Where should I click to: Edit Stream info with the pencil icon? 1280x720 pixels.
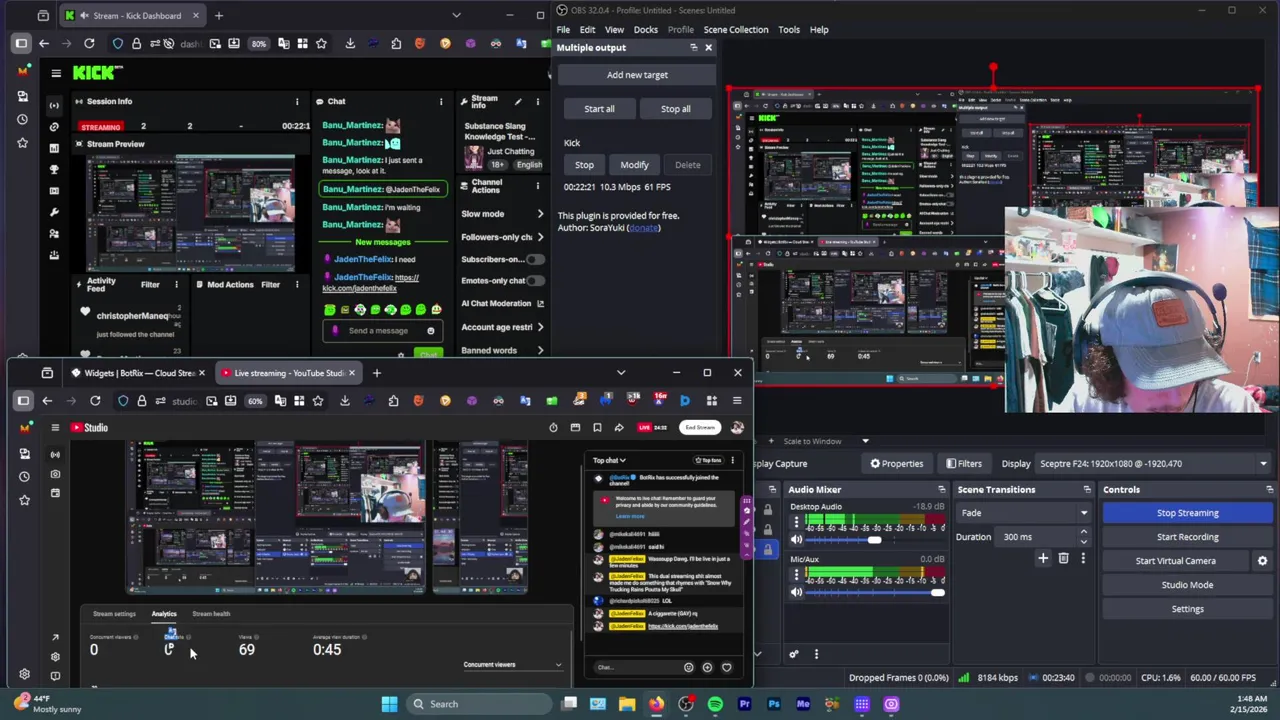click(x=518, y=101)
